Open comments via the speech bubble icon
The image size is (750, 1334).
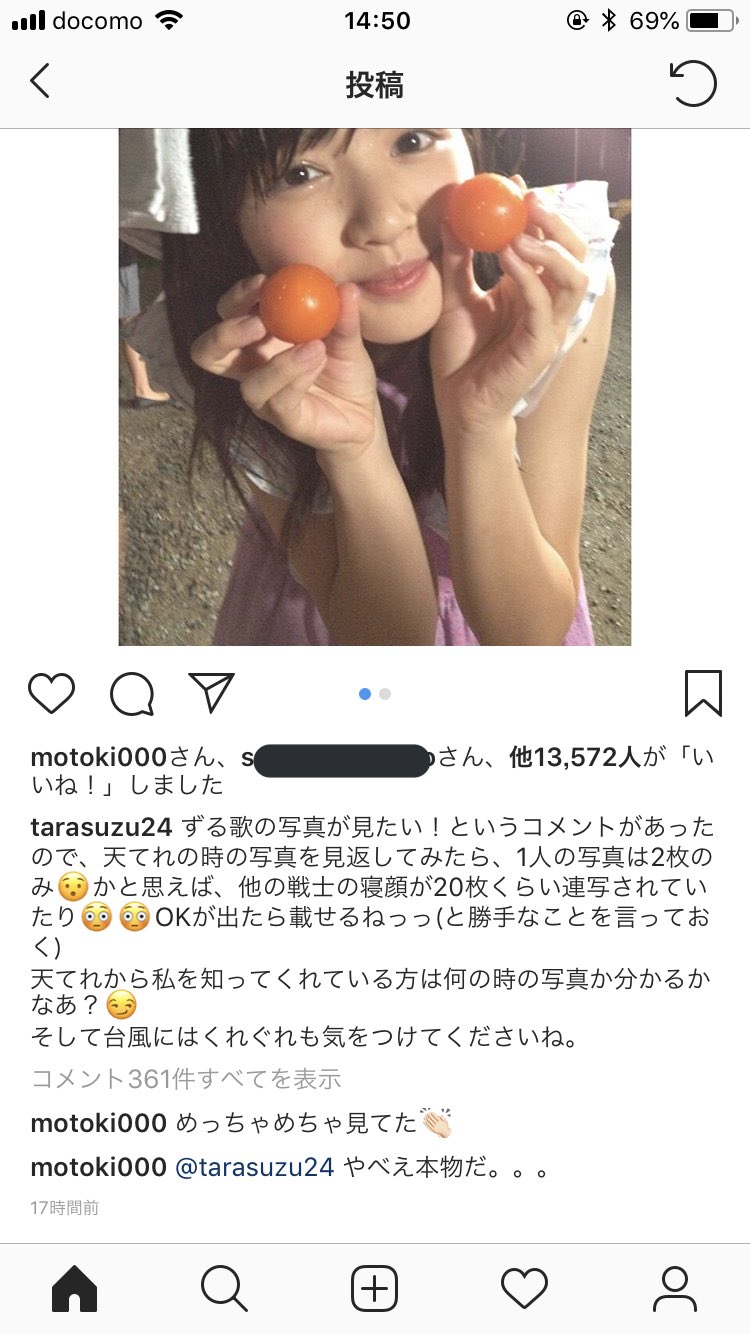pos(132,693)
